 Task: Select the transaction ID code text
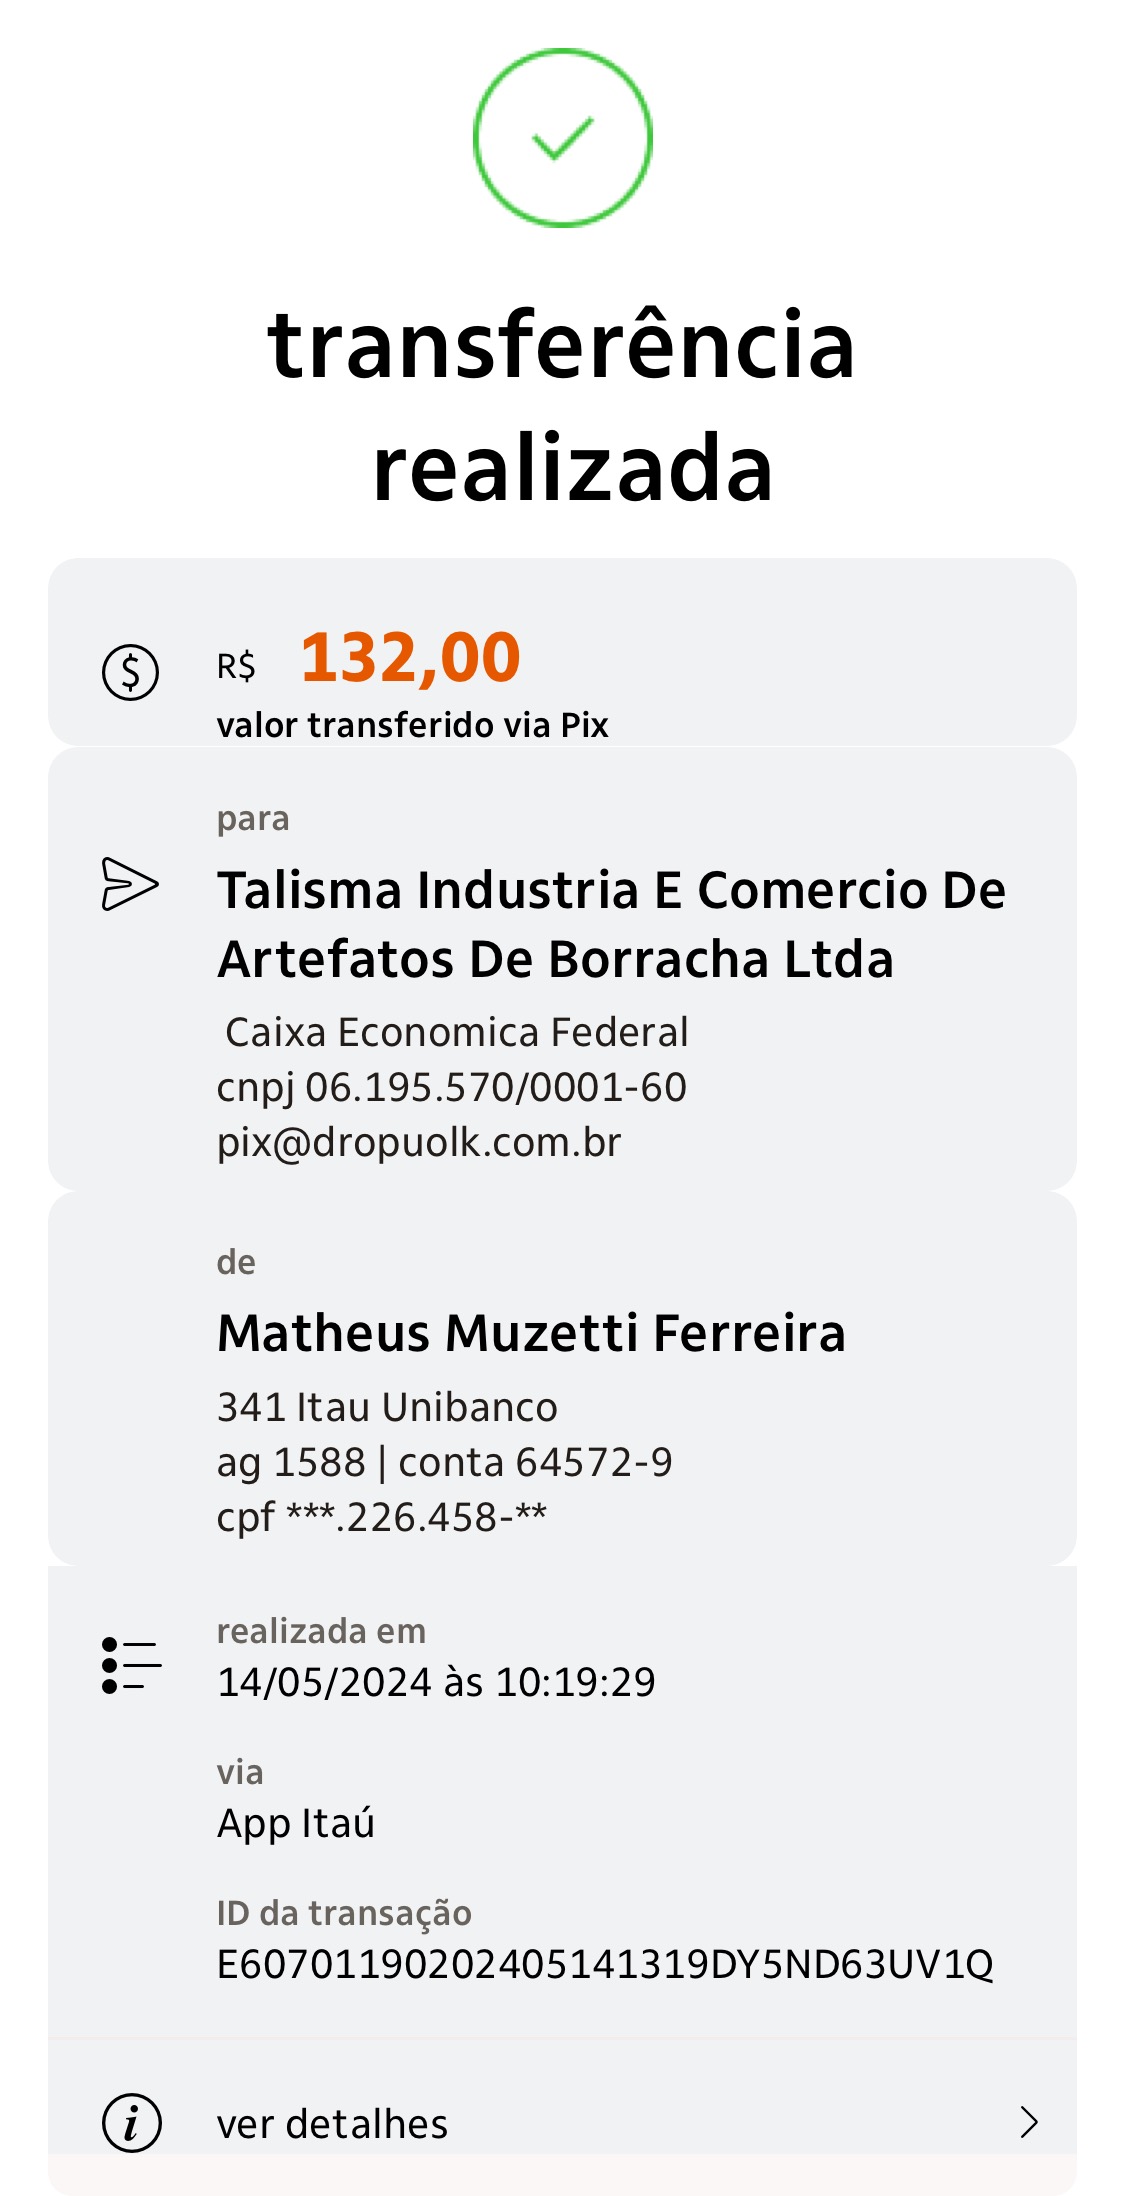[605, 1964]
